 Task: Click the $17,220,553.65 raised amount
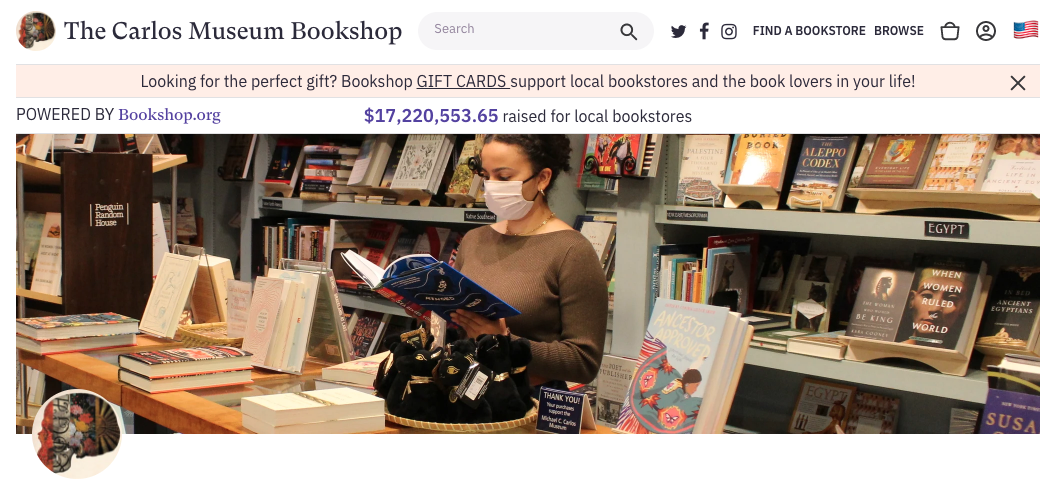[431, 116]
